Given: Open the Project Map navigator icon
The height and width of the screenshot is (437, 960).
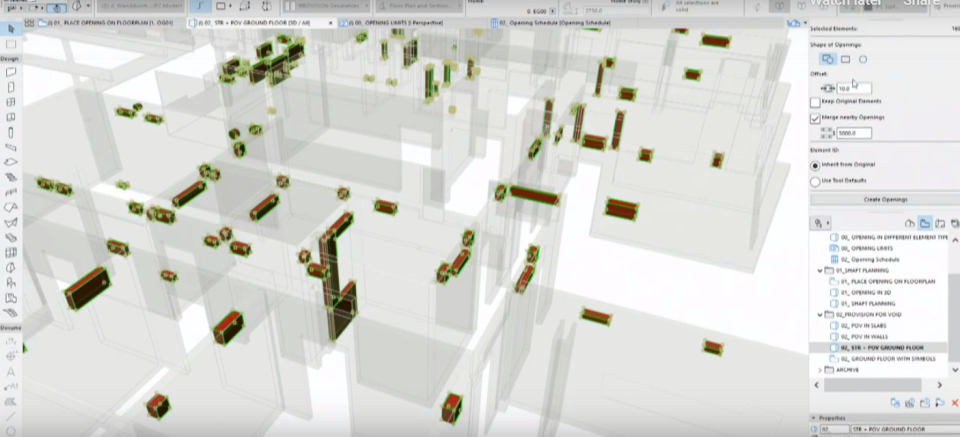Looking at the screenshot, I should [910, 223].
